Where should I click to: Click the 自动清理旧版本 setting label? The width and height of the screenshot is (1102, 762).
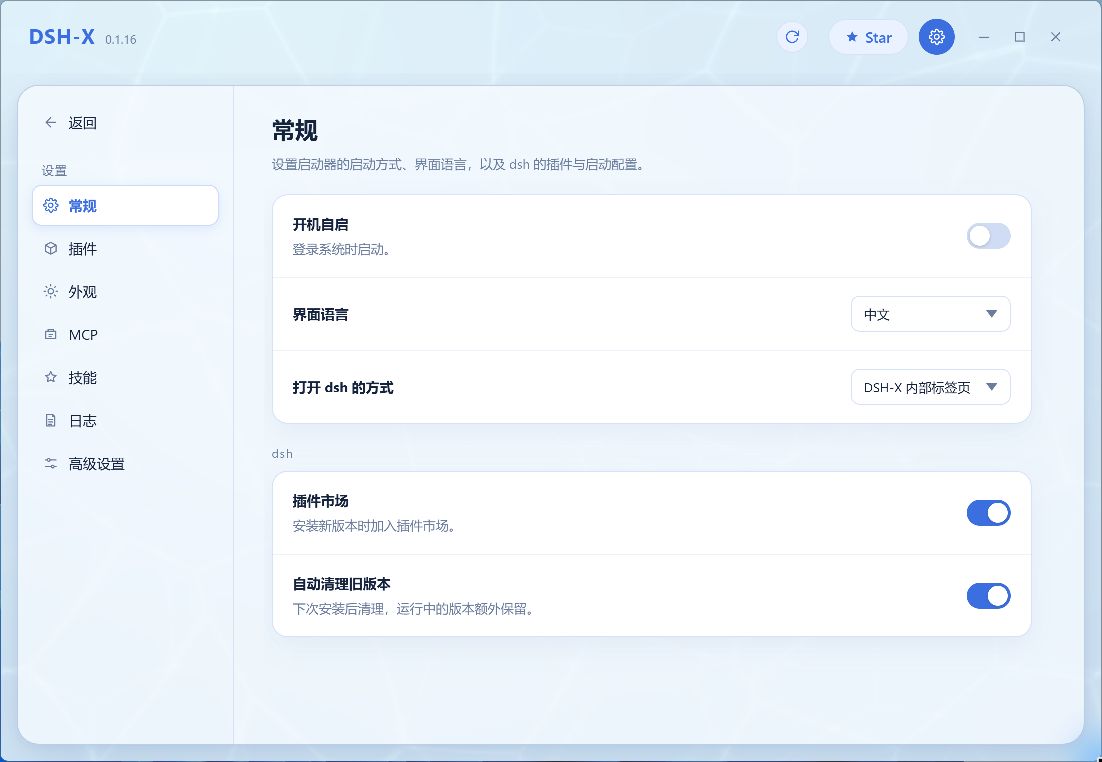pos(342,584)
